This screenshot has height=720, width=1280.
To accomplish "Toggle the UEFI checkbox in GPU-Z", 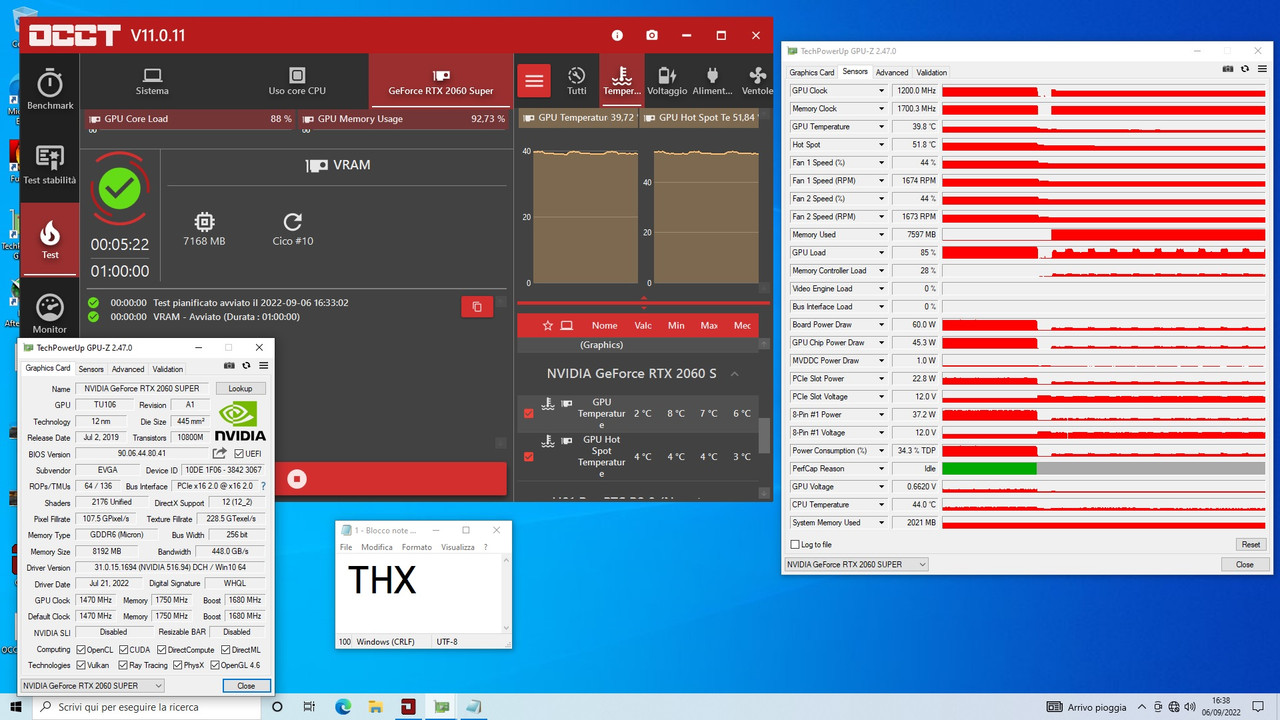I will tap(238, 453).
